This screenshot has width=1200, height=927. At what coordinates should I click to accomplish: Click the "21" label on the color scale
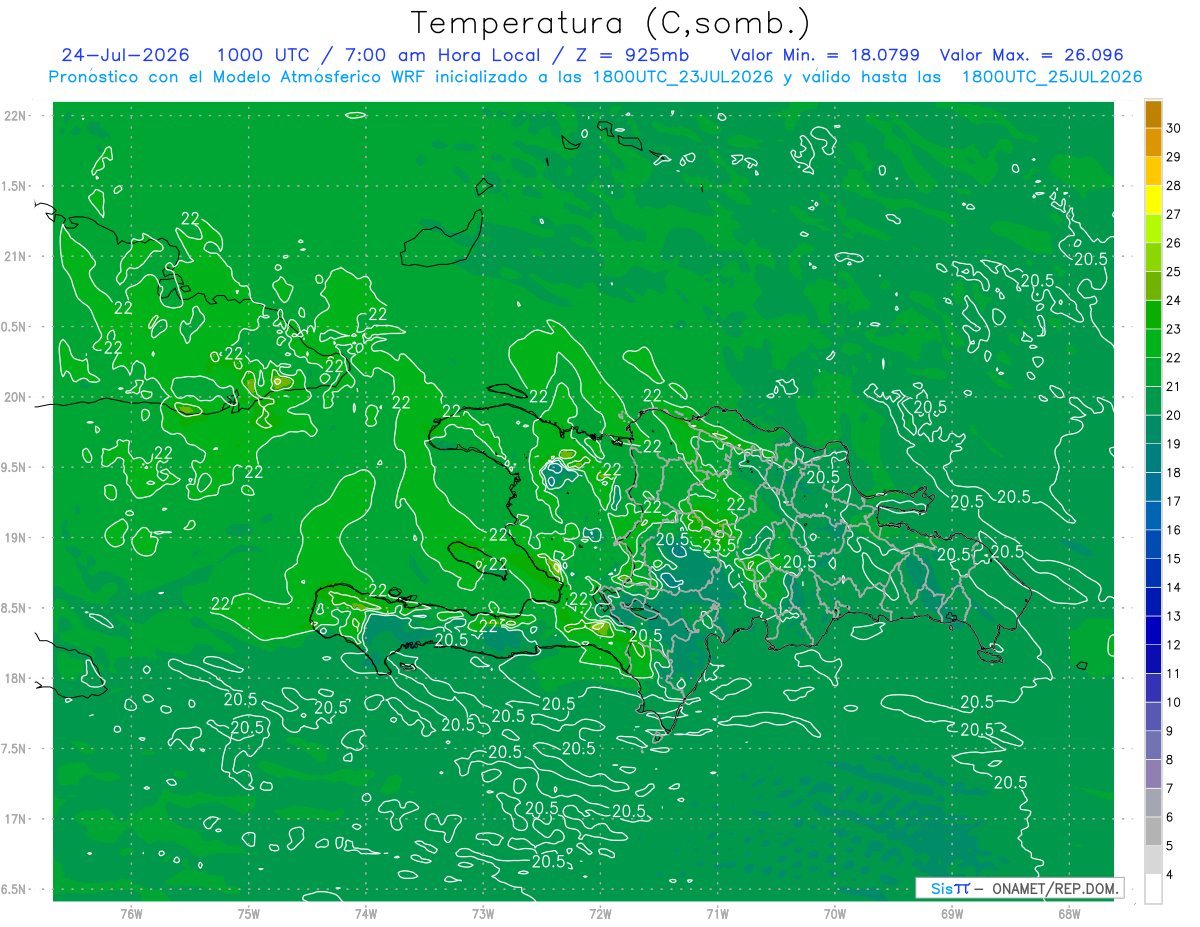pyautogui.click(x=1174, y=386)
